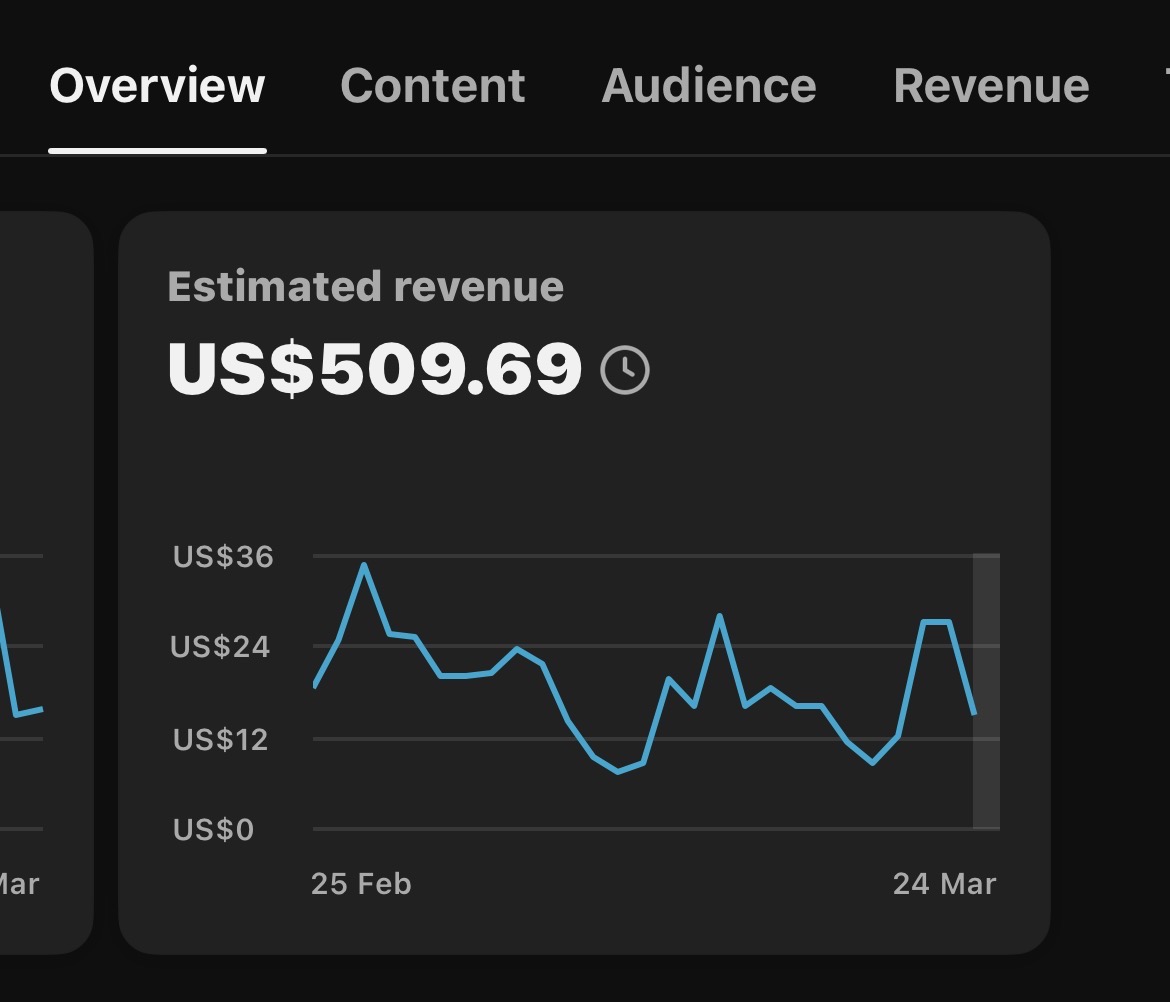Click the 24 Mar end date label
1170x1002 pixels.
point(944,884)
